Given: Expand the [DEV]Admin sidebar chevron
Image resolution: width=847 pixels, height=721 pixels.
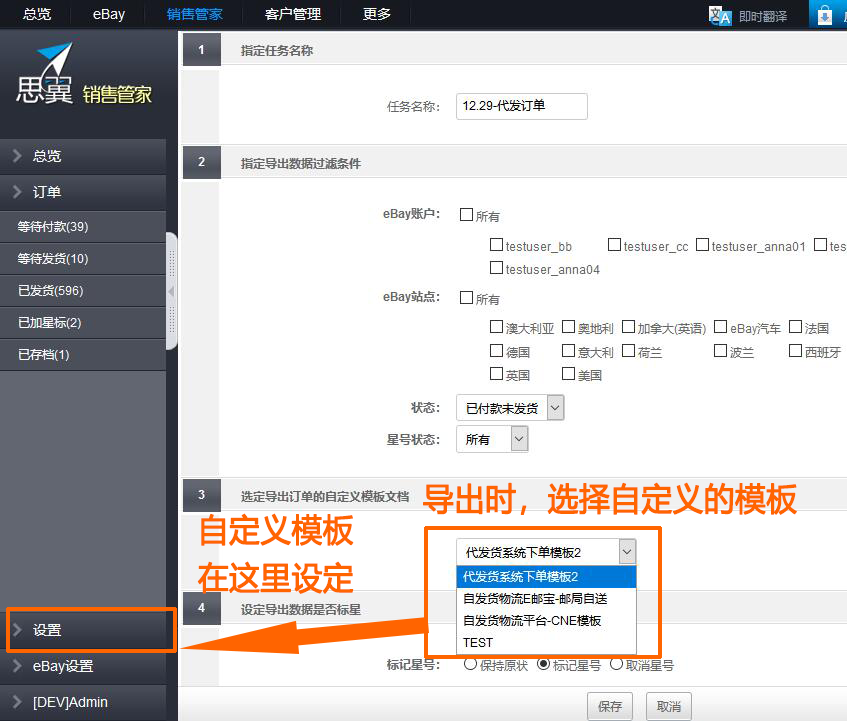Looking at the screenshot, I should pyautogui.click(x=17, y=702).
